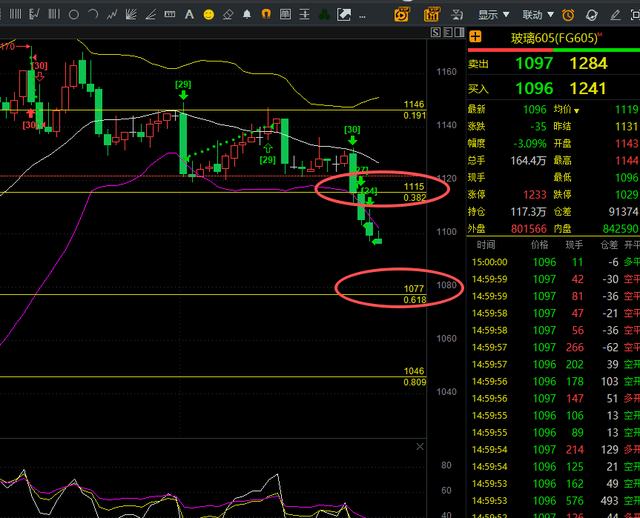Viewport: 640px width, 518px height.
Task: Open the 显示 dropdown menu
Action: click(x=494, y=14)
